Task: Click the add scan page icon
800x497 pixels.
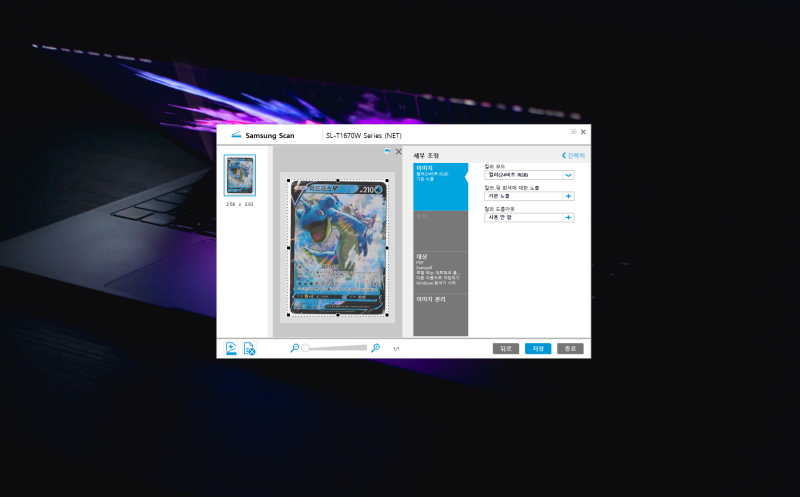Action: point(231,349)
